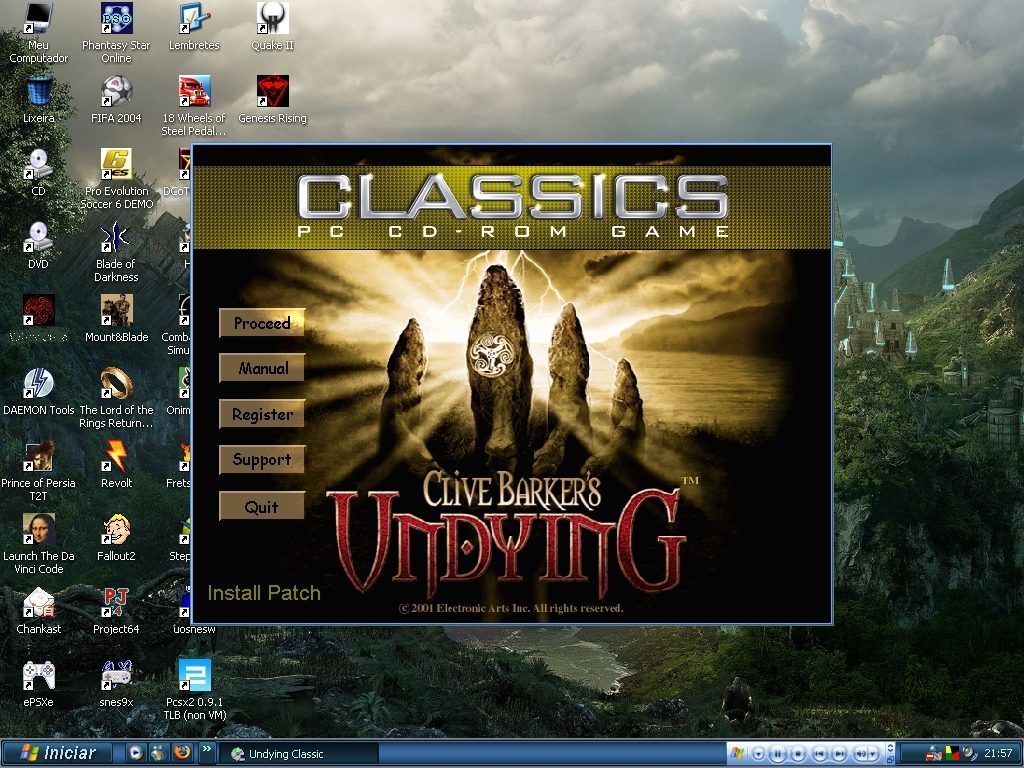The width and height of the screenshot is (1024, 768).
Task: Select the Fallout2 shortcut
Action: [x=116, y=537]
